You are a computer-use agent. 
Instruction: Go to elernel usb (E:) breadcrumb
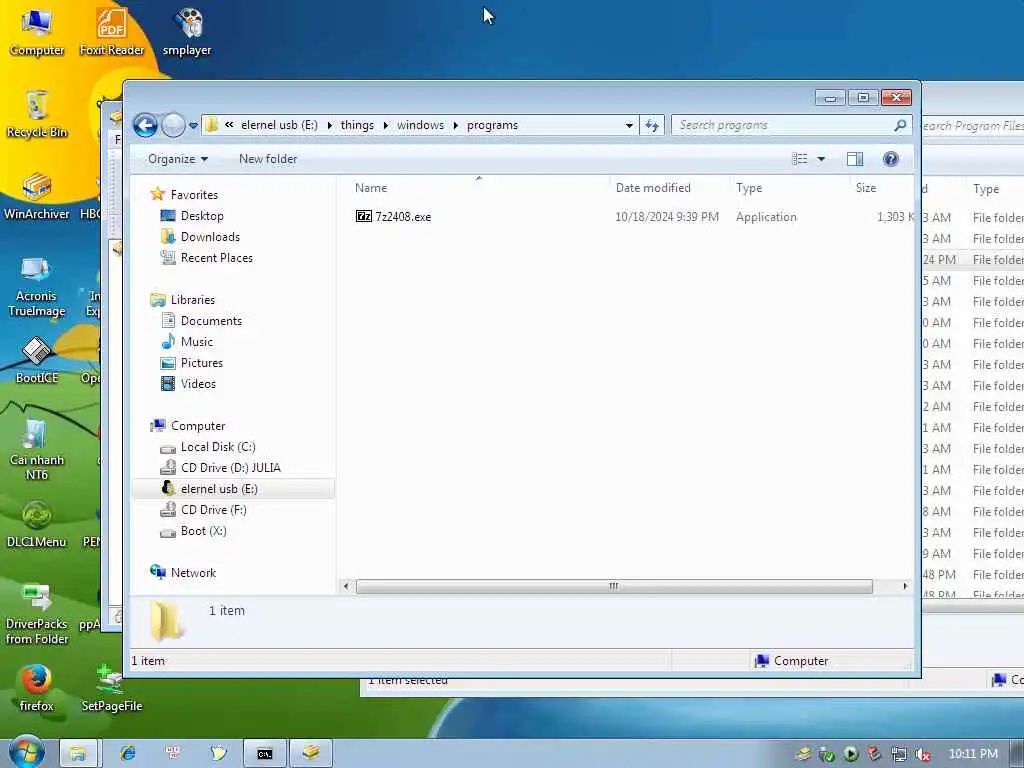[279, 125]
